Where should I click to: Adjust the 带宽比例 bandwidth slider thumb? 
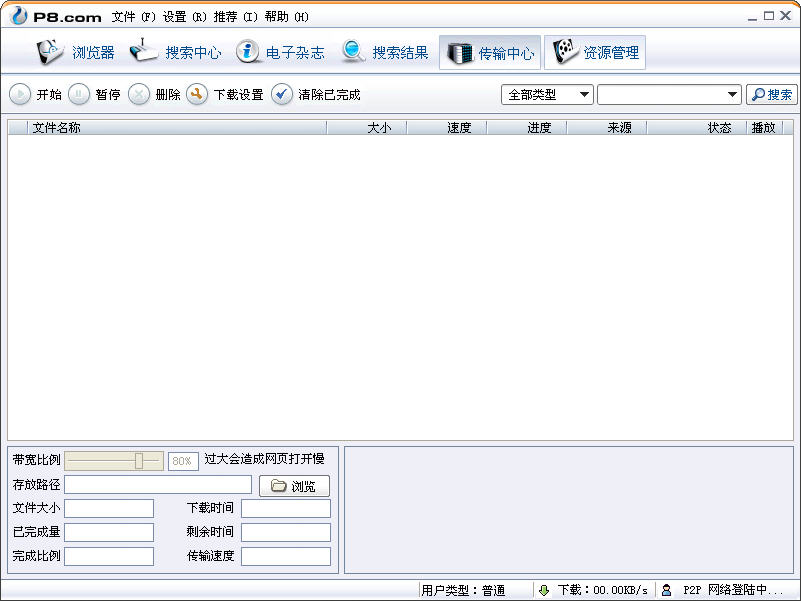coord(139,460)
